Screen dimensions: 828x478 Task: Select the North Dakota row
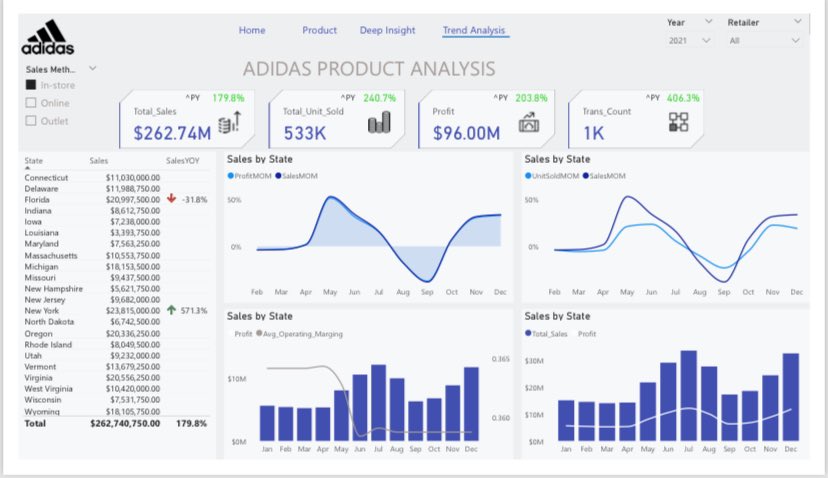pyautogui.click(x=116, y=322)
